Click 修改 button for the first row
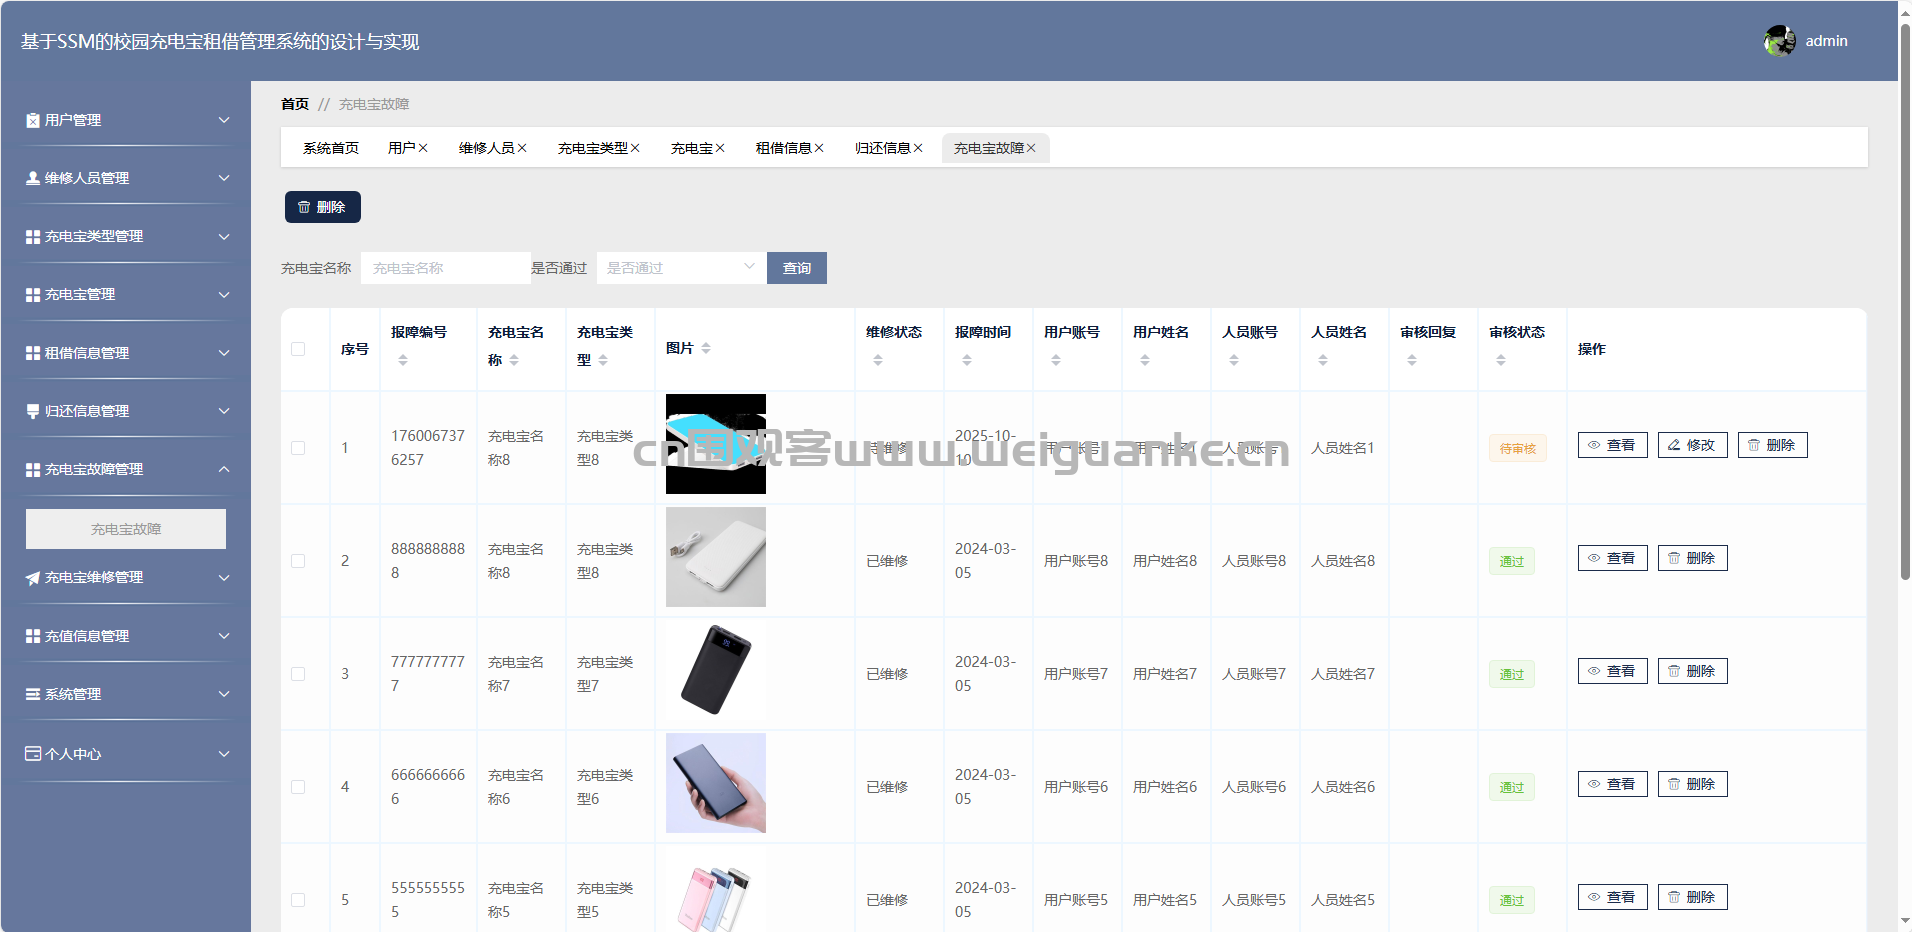This screenshot has width=1912, height=932. point(1692,445)
